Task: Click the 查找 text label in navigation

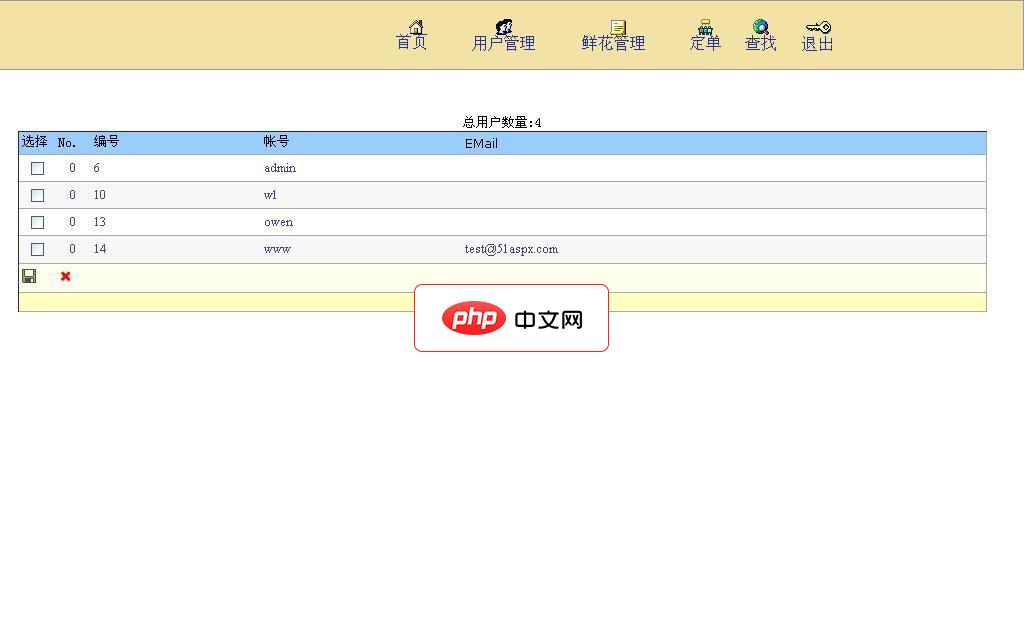Action: pyautogui.click(x=760, y=45)
